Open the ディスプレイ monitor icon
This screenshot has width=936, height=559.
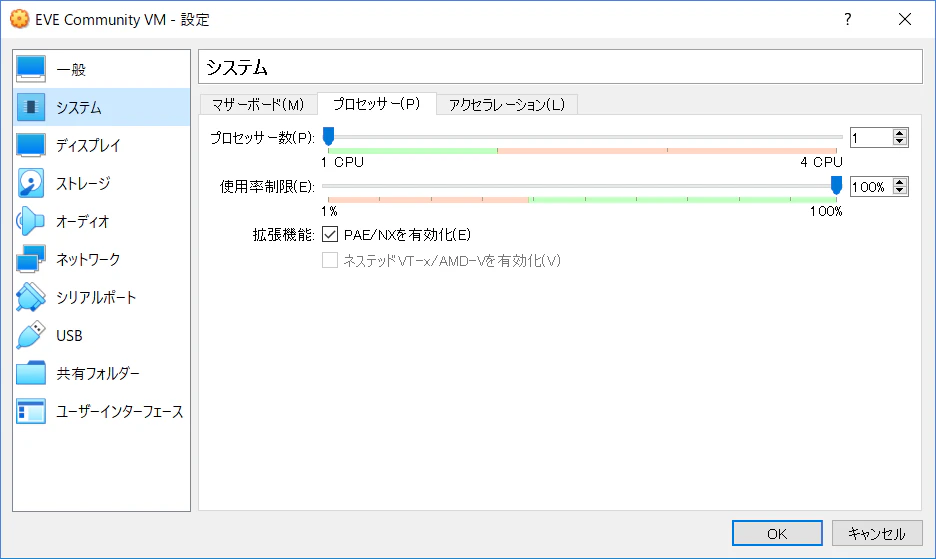(31, 145)
